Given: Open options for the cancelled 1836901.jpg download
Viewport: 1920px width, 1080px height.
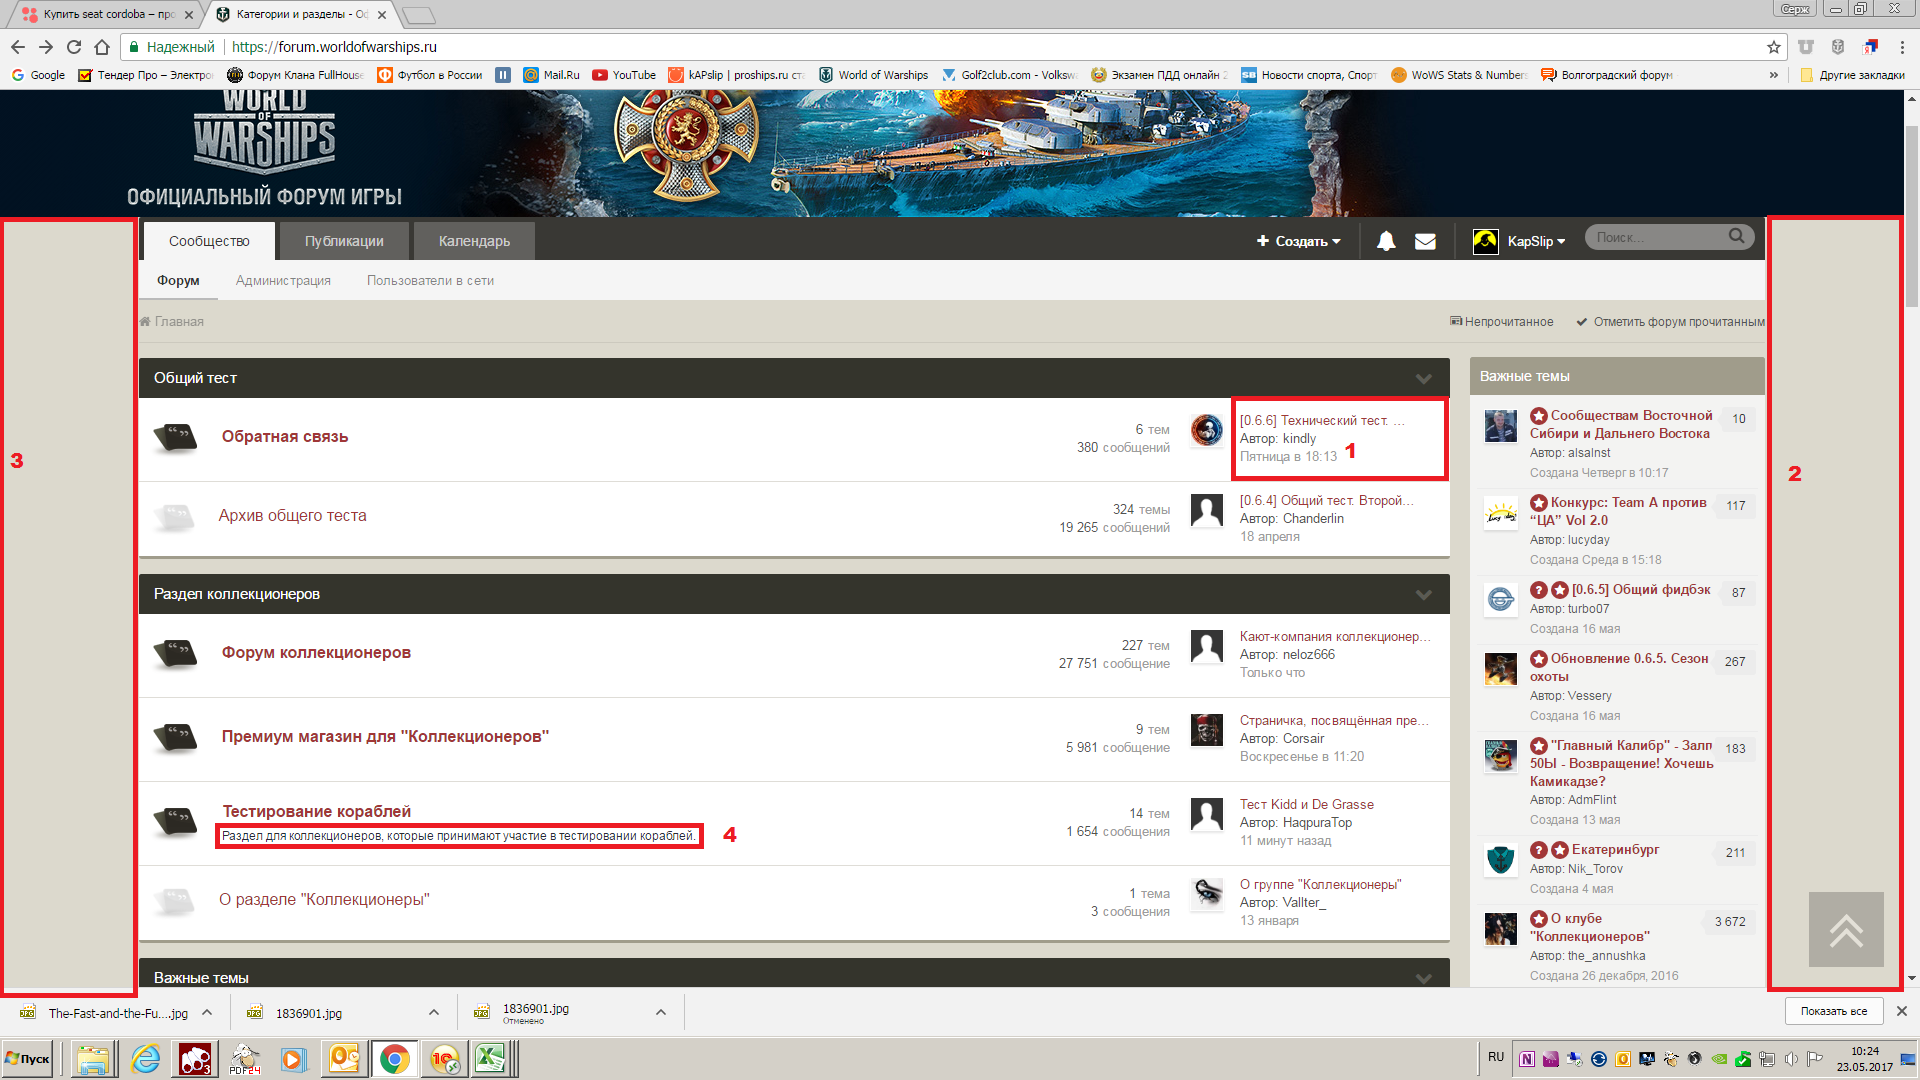Looking at the screenshot, I should tap(661, 1012).
